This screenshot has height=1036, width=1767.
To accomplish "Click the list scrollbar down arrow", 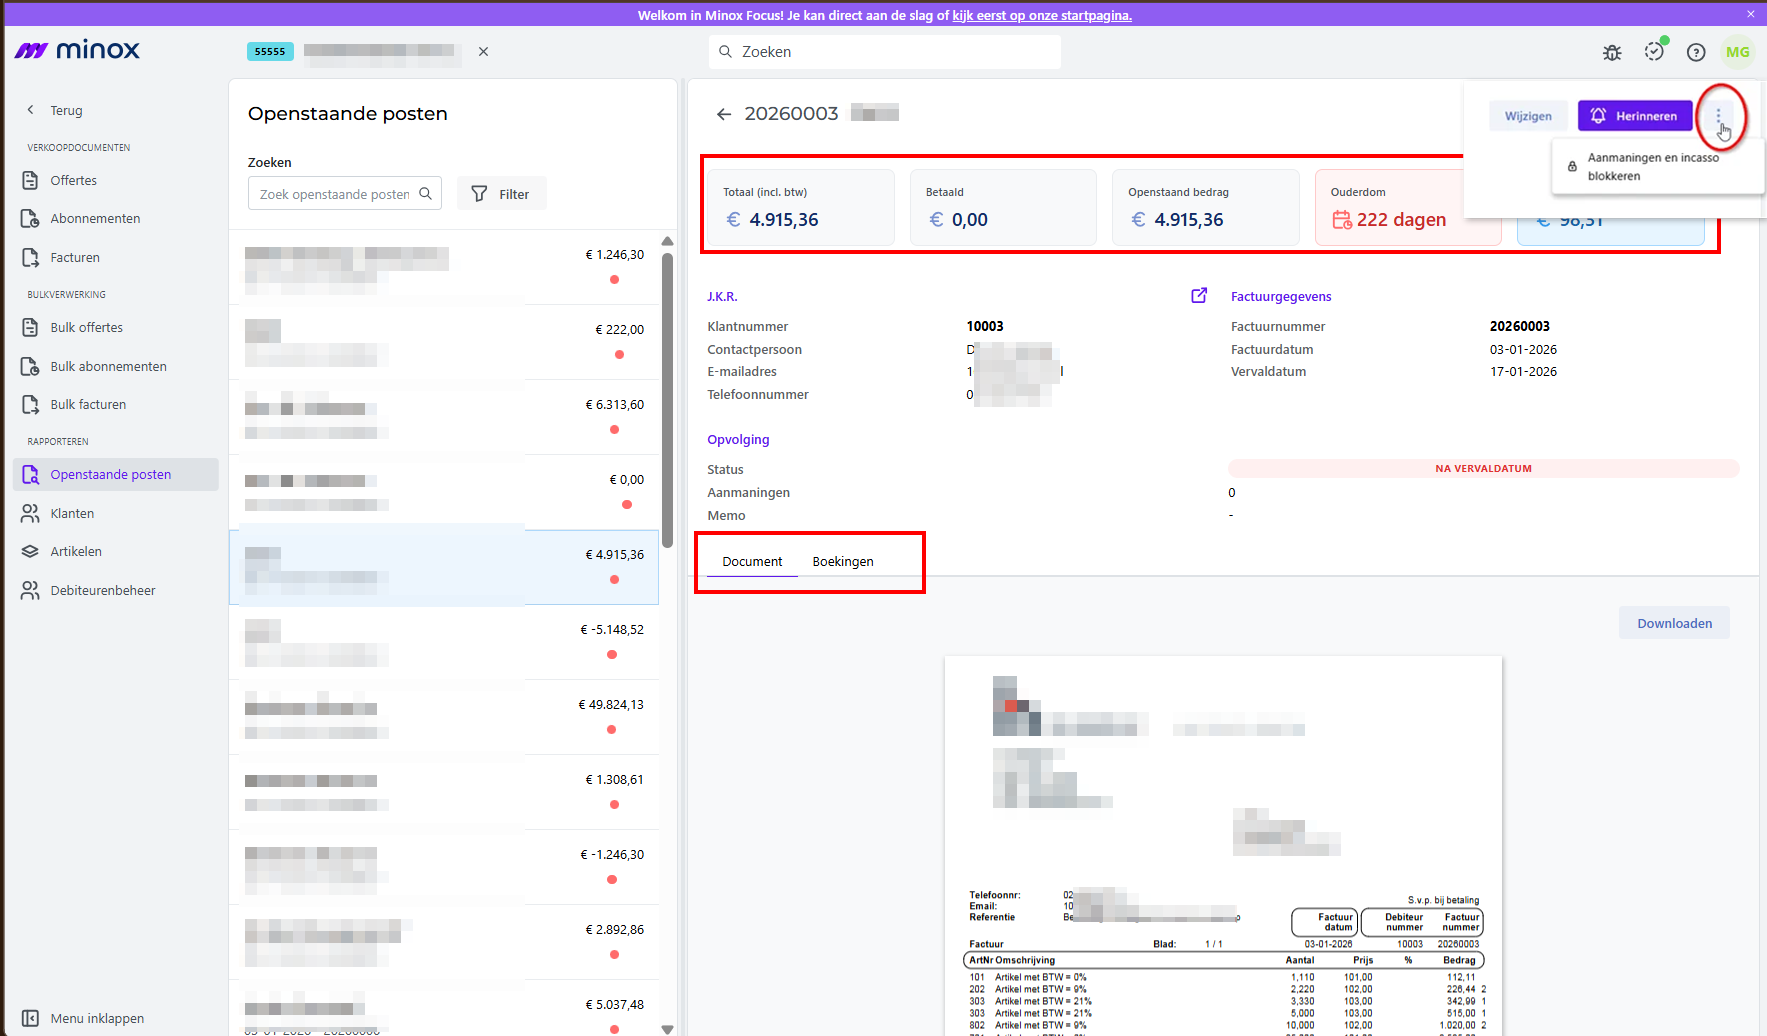I will [x=667, y=1029].
